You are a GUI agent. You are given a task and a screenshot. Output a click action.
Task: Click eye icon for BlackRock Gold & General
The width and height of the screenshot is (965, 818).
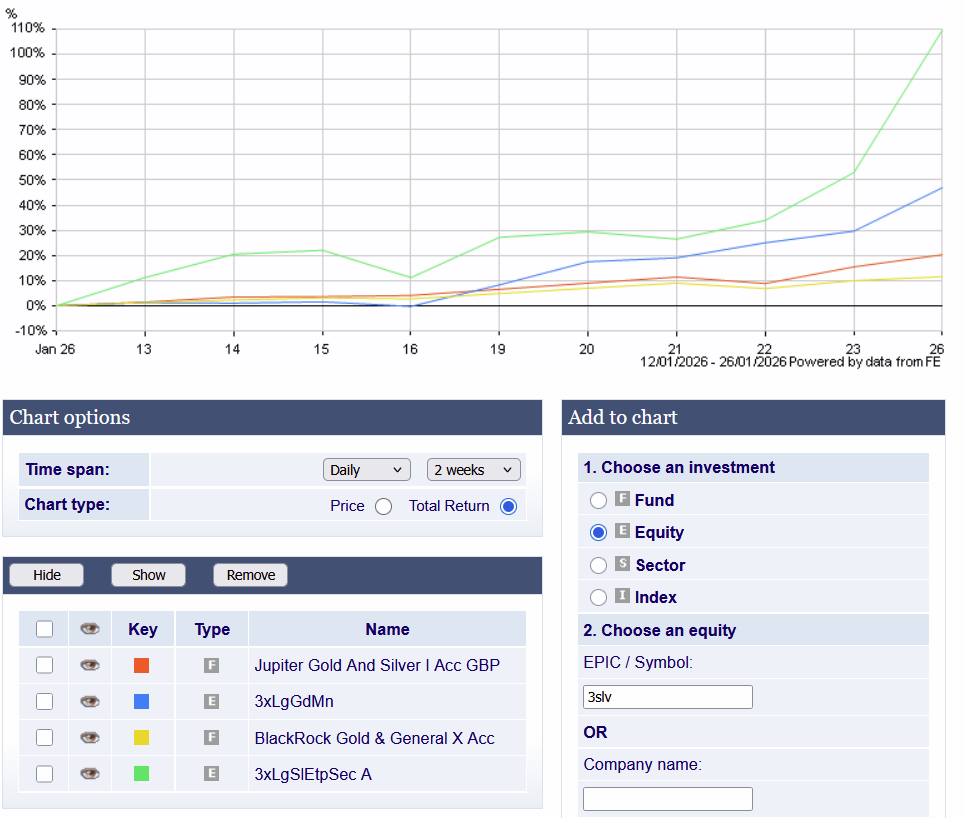90,738
